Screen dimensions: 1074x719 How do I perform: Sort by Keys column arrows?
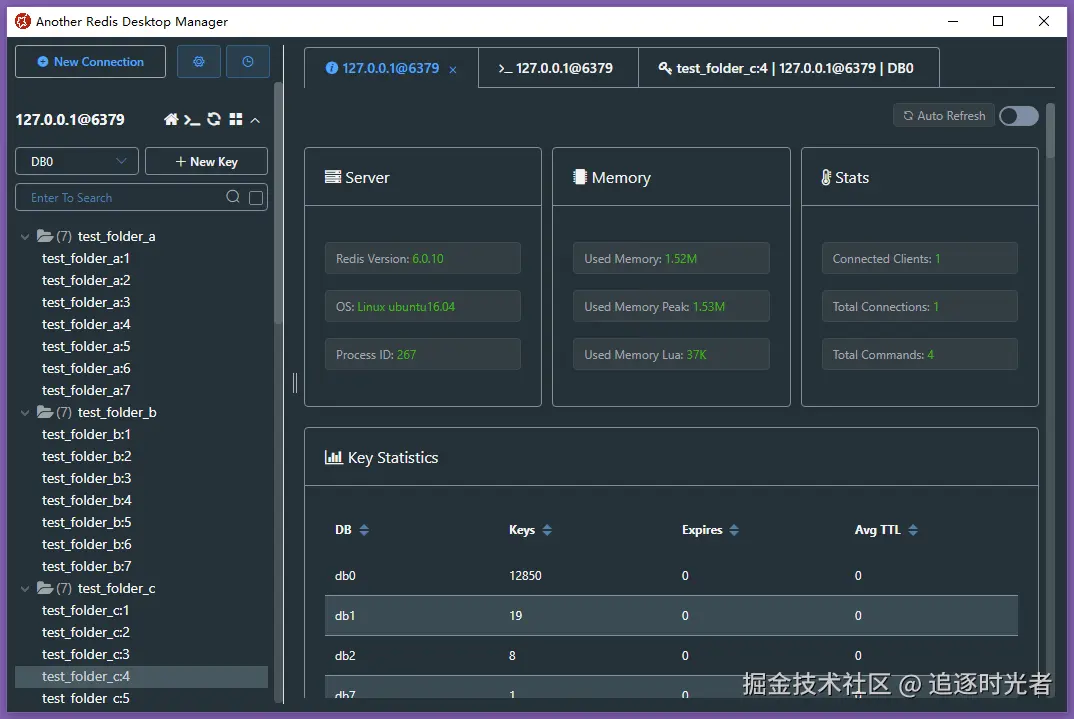[x=547, y=530]
